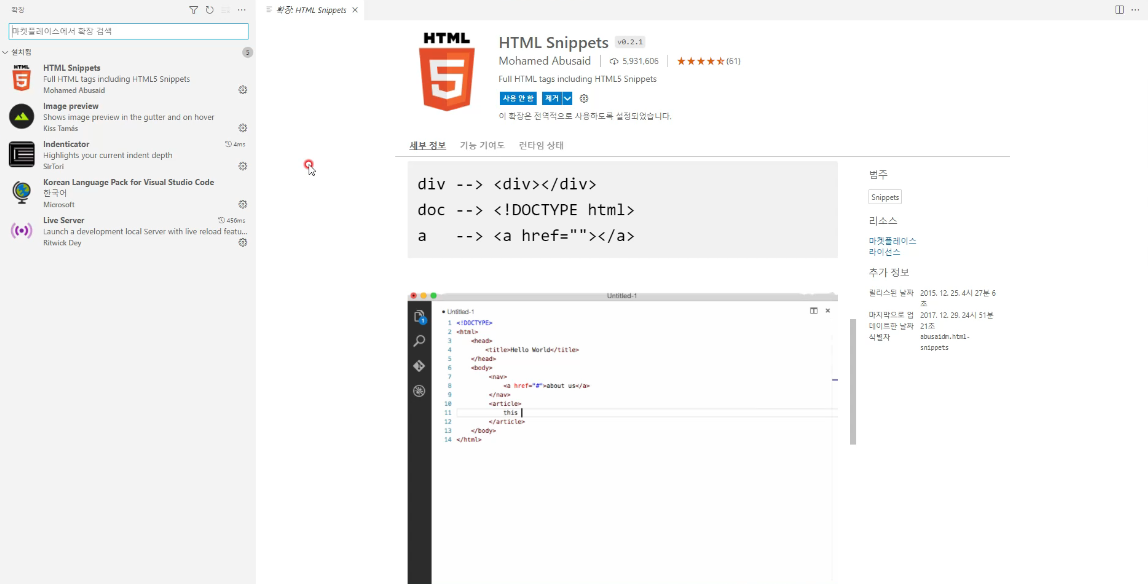
Task: Open the editor more actions menu
Action: (1137, 10)
